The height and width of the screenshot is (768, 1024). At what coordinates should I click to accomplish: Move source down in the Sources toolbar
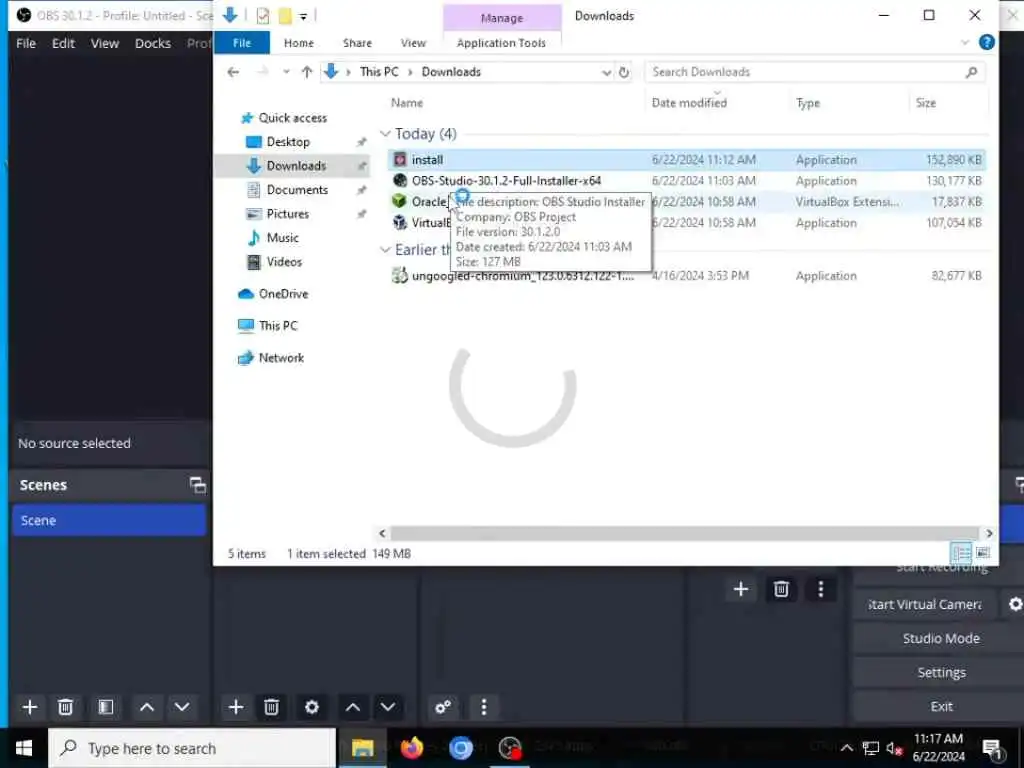click(388, 707)
